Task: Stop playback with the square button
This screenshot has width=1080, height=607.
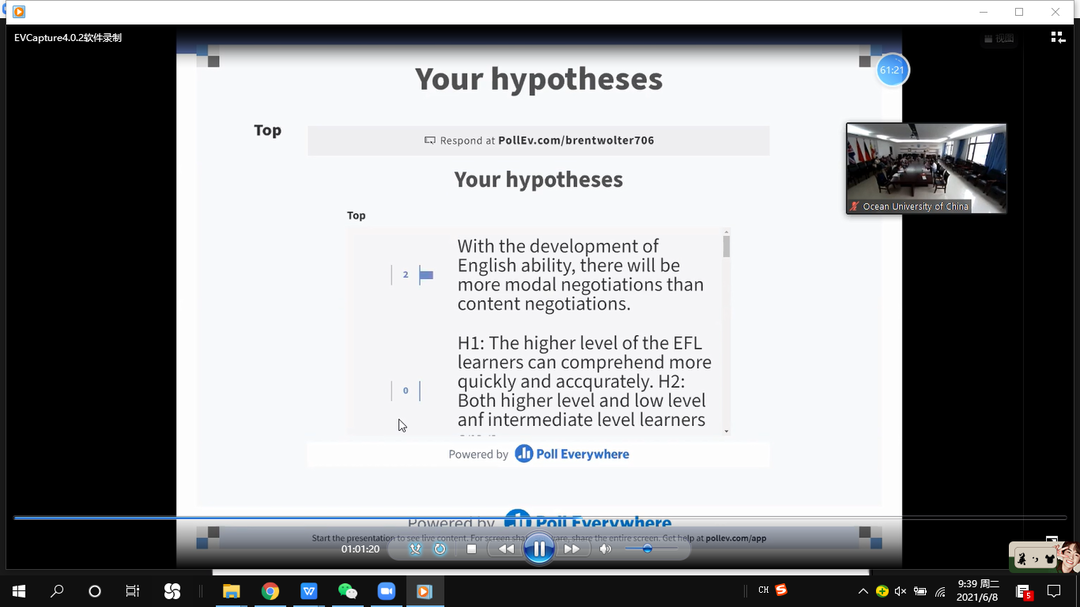Action: [472, 549]
